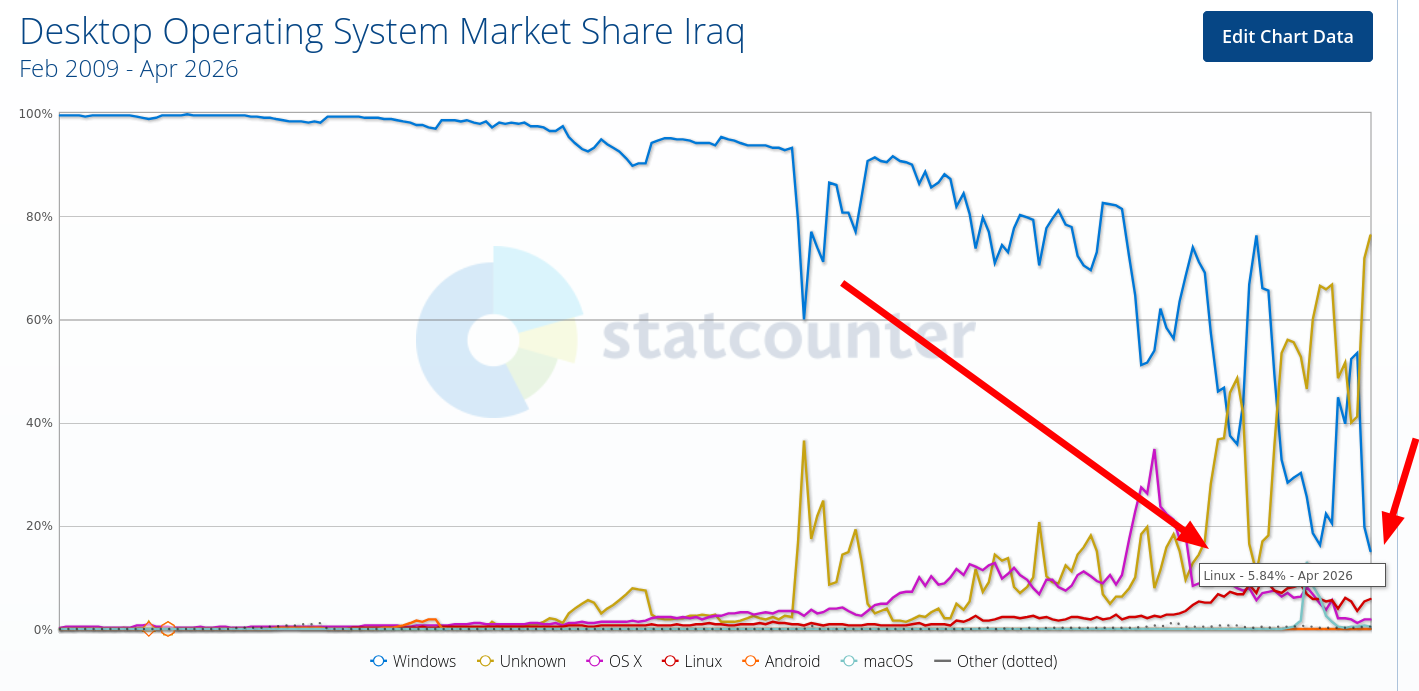
Task: Hide the OS X series via legend
Action: point(615,661)
